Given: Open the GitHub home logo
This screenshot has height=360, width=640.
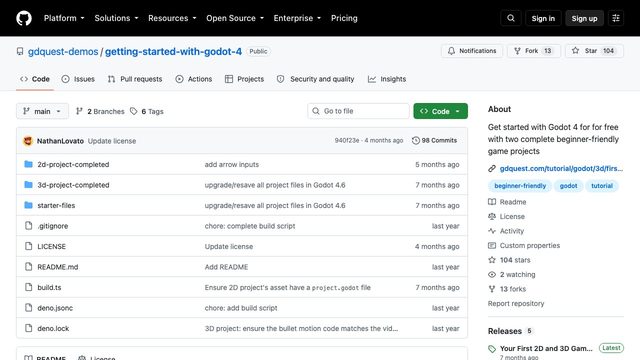Looking at the screenshot, I should click(x=24, y=18).
